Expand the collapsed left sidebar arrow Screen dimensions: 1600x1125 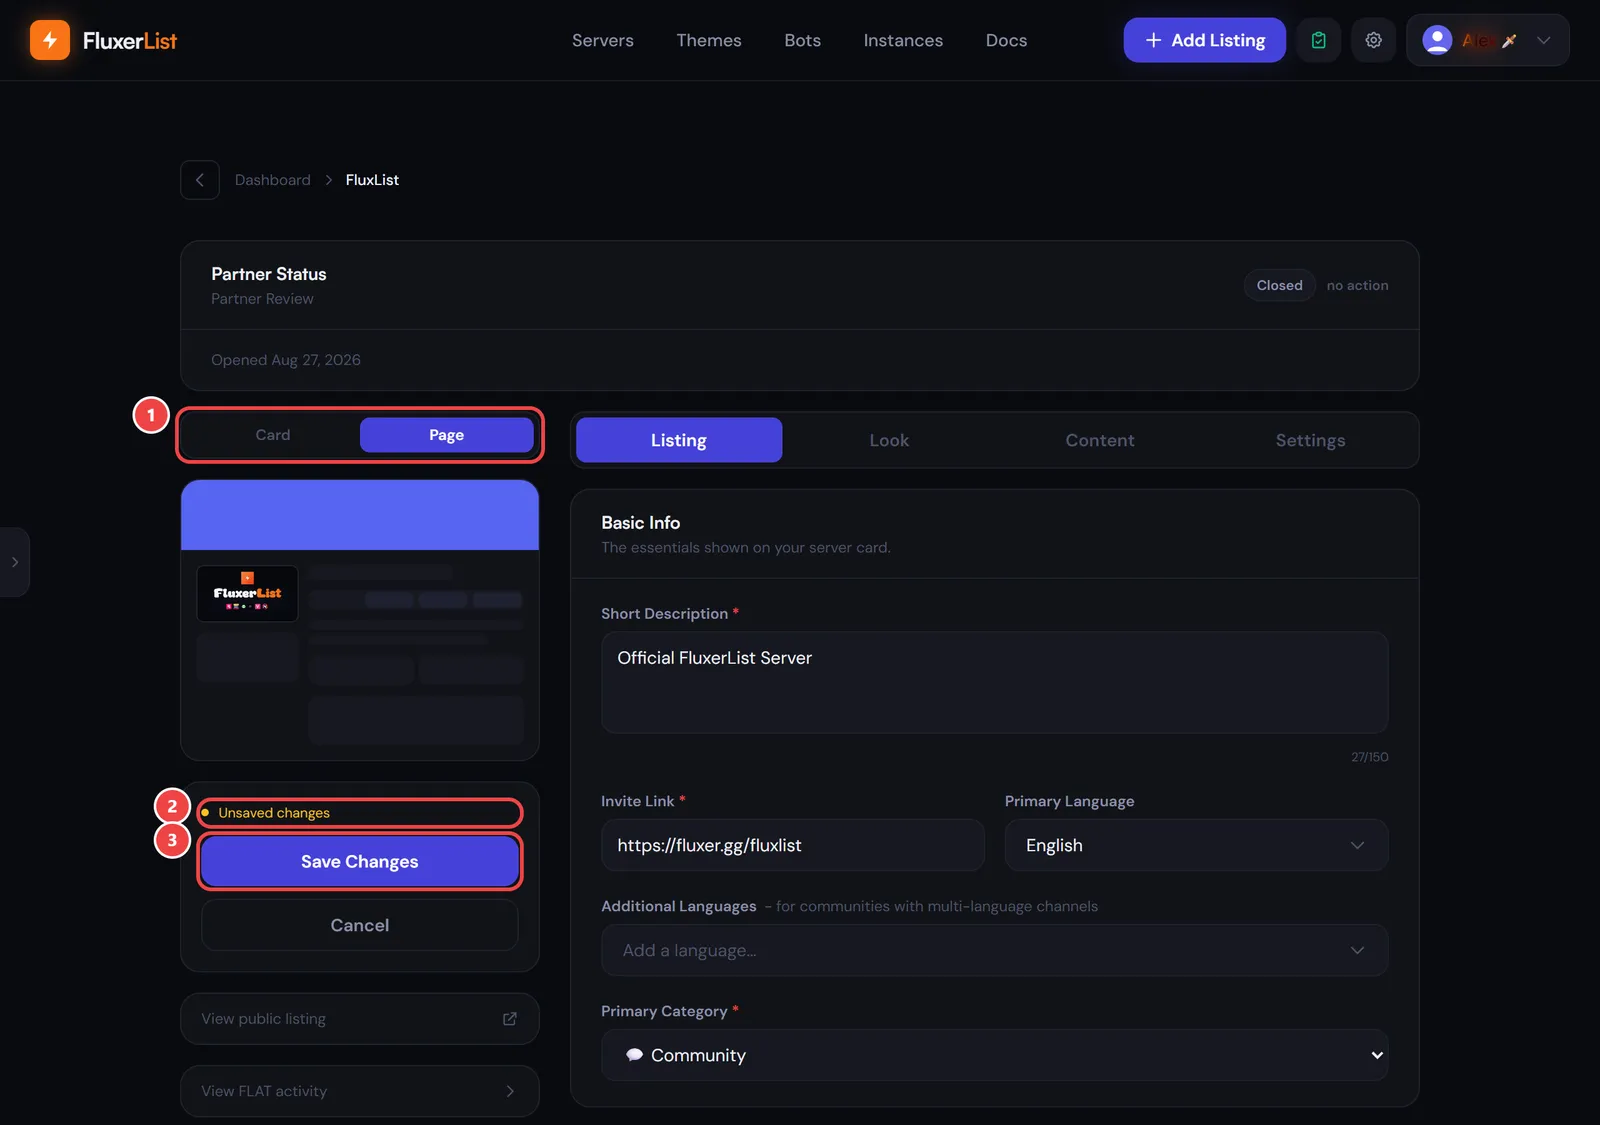(15, 562)
